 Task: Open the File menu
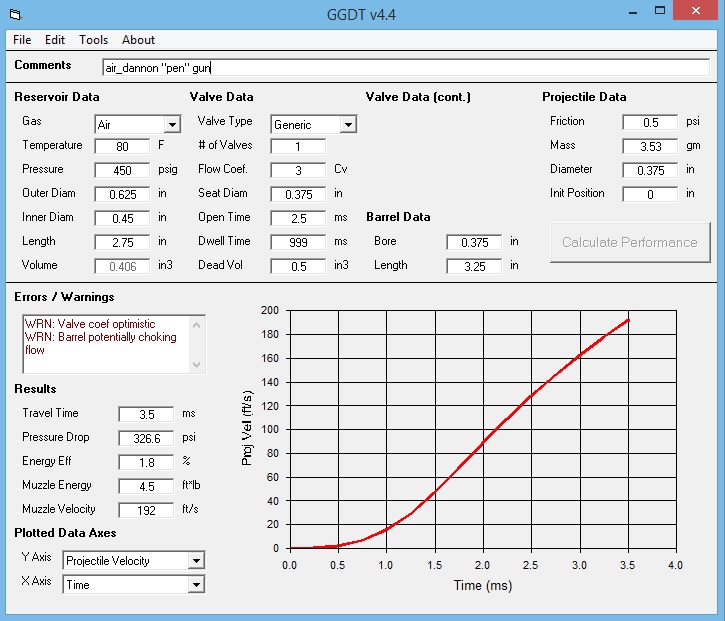tap(22, 40)
